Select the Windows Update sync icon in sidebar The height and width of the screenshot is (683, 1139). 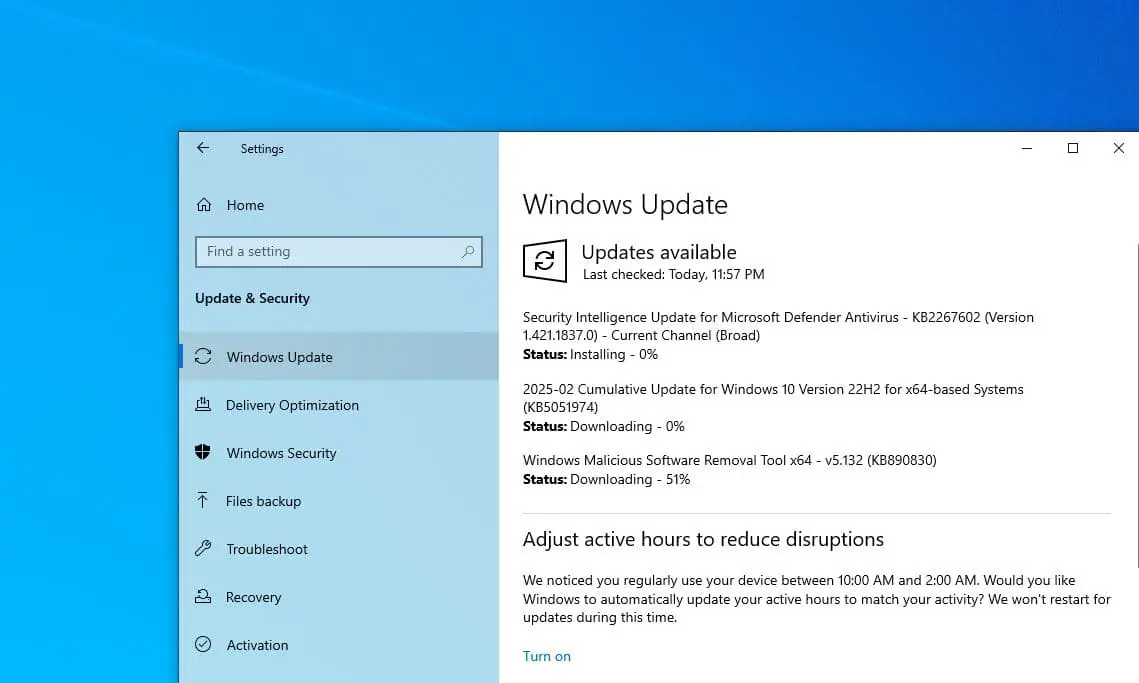(202, 356)
